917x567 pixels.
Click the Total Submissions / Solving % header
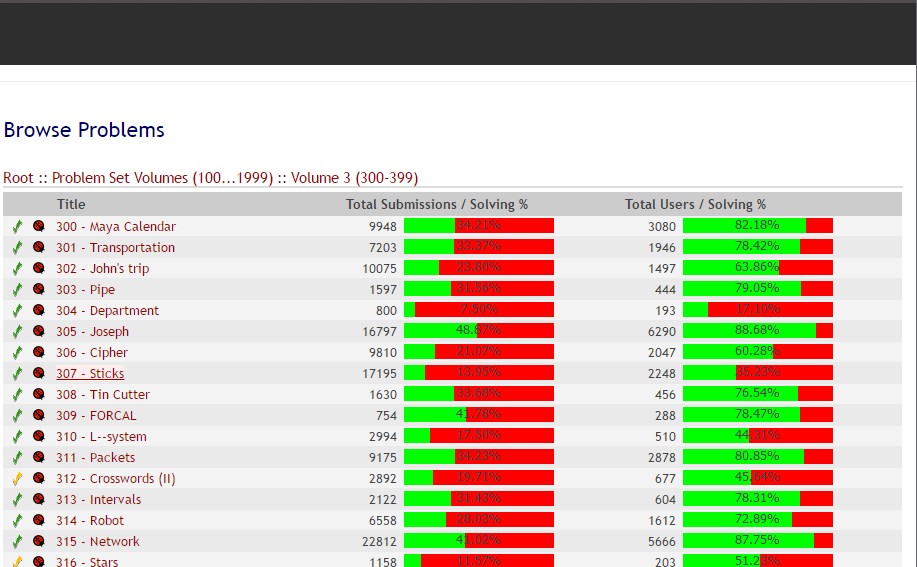tap(437, 205)
